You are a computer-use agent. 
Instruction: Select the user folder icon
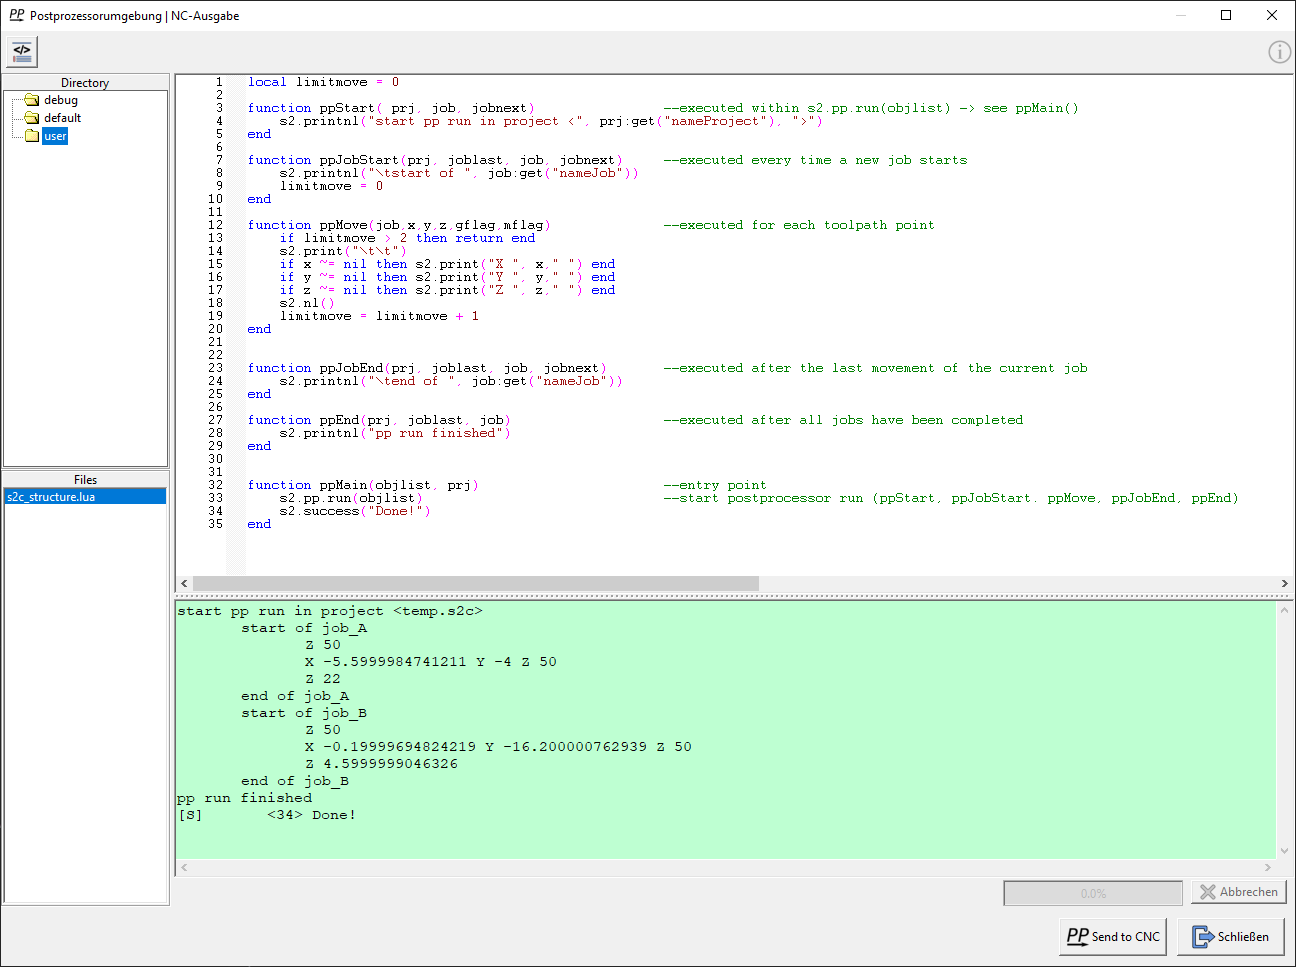[x=32, y=136]
